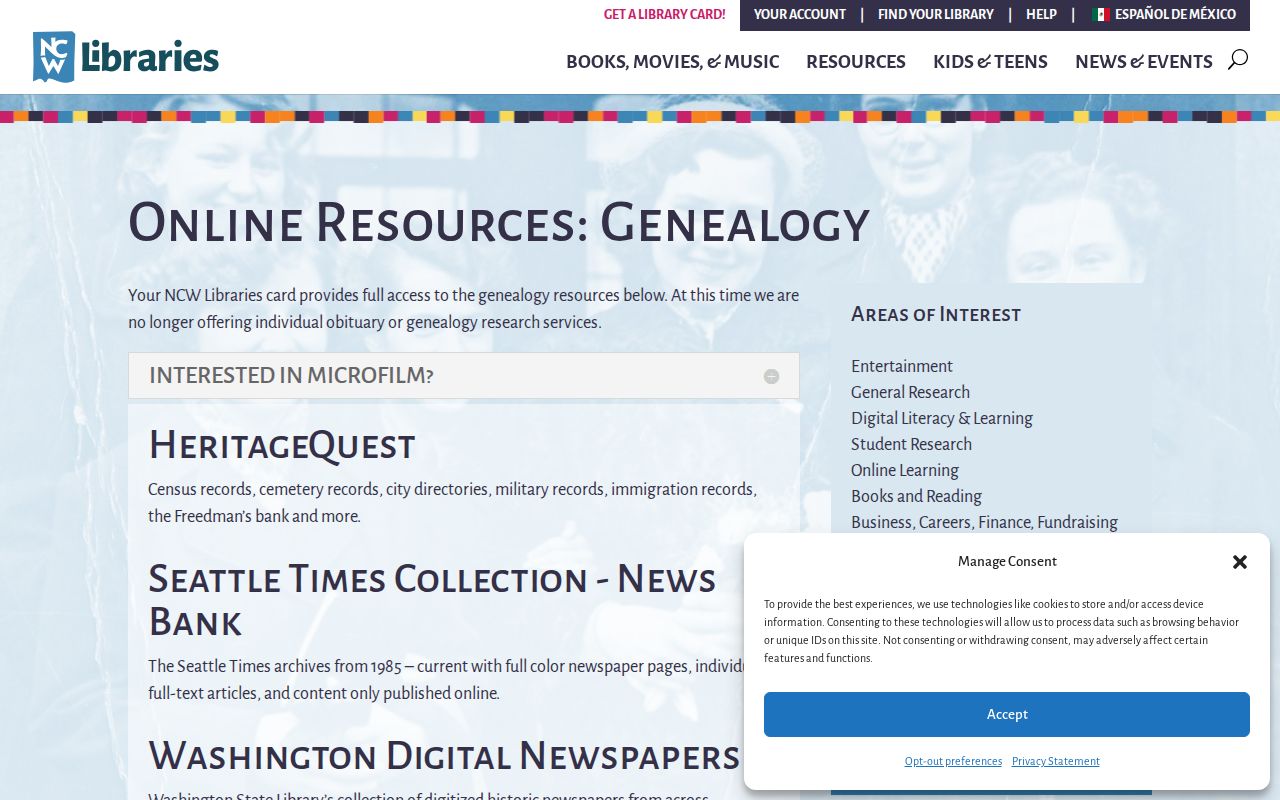Select Digital Literacy & Learning

click(942, 418)
